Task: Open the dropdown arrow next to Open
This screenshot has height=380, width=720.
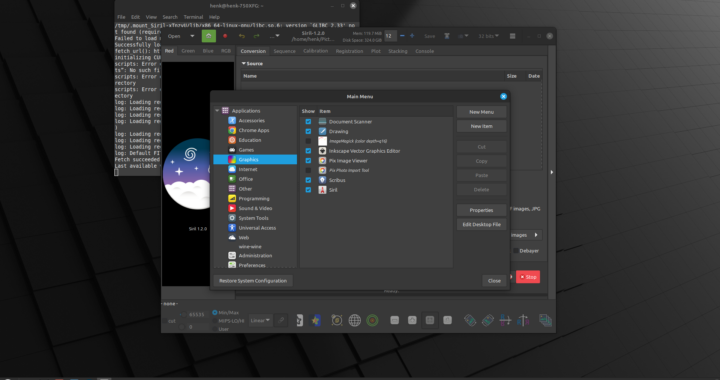Action: [x=192, y=36]
